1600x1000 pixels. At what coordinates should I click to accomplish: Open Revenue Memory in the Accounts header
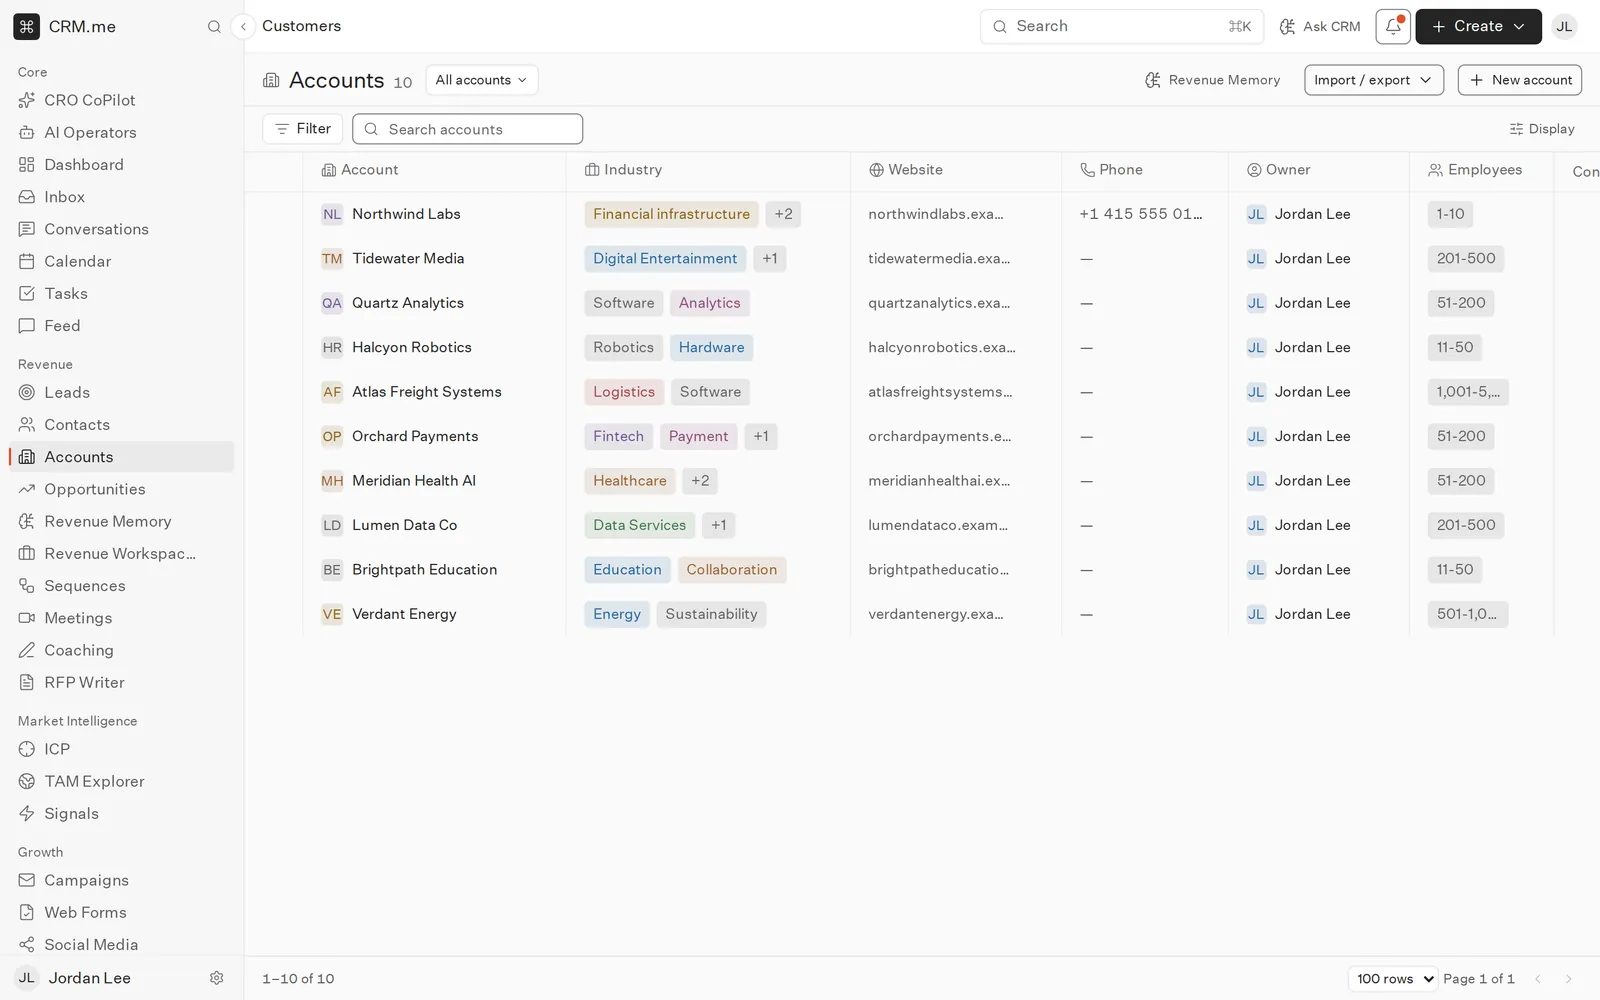(x=1212, y=80)
